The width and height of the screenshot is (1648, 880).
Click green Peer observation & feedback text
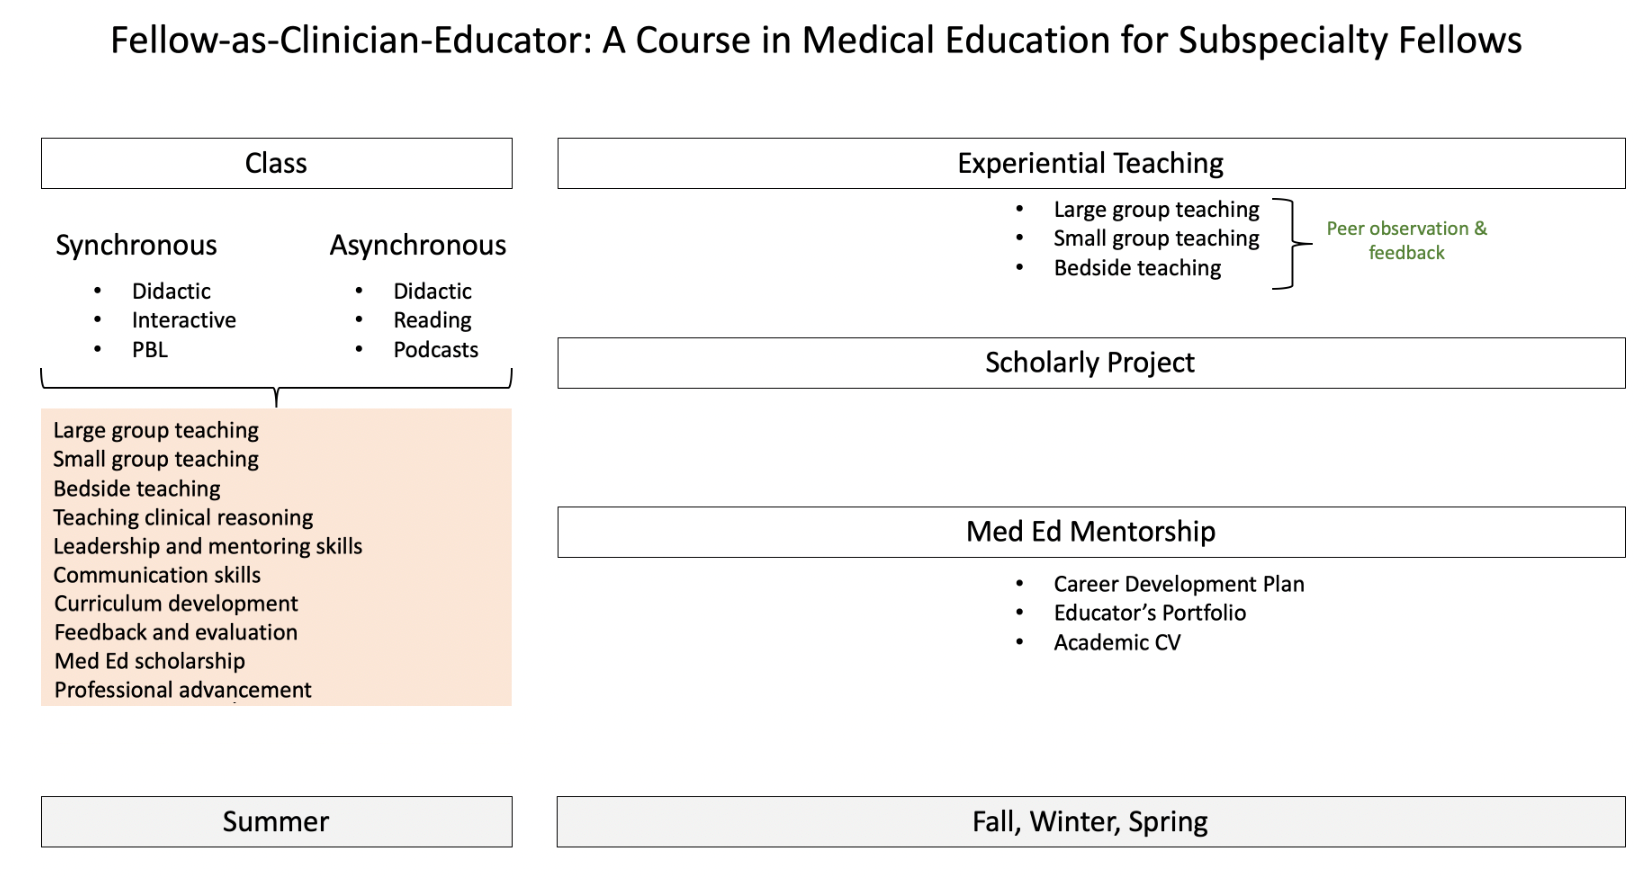pos(1406,240)
